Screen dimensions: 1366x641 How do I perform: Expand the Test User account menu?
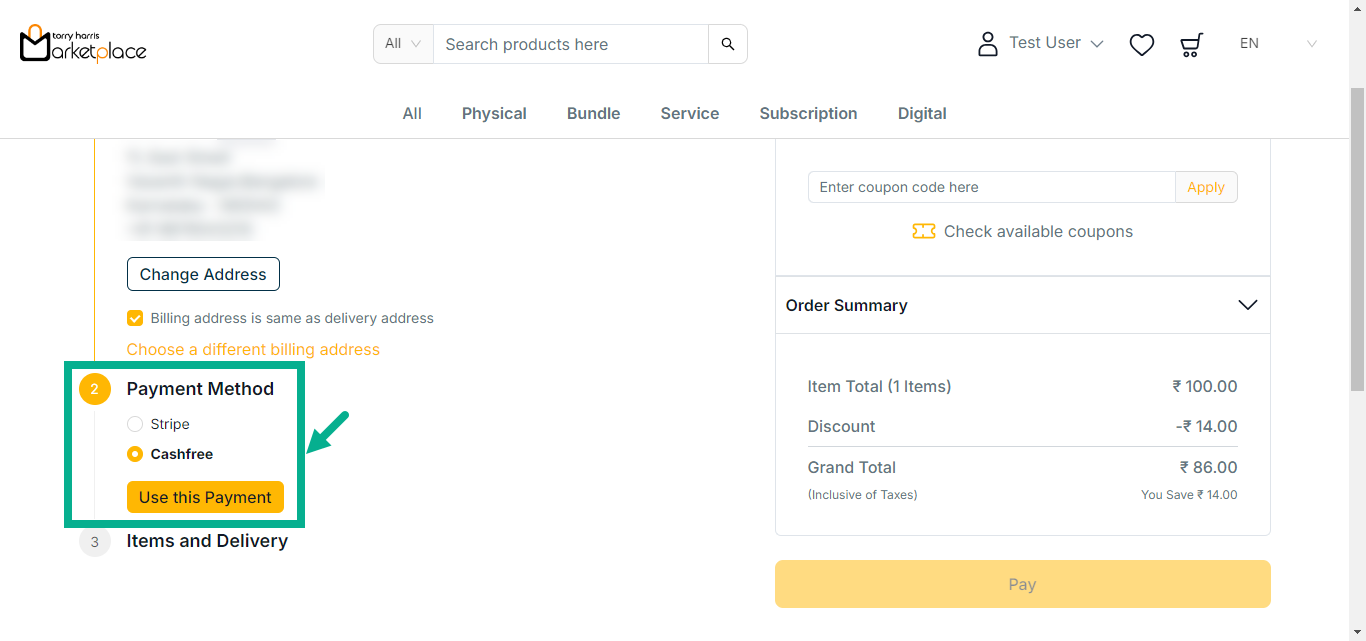pyautogui.click(x=1056, y=43)
